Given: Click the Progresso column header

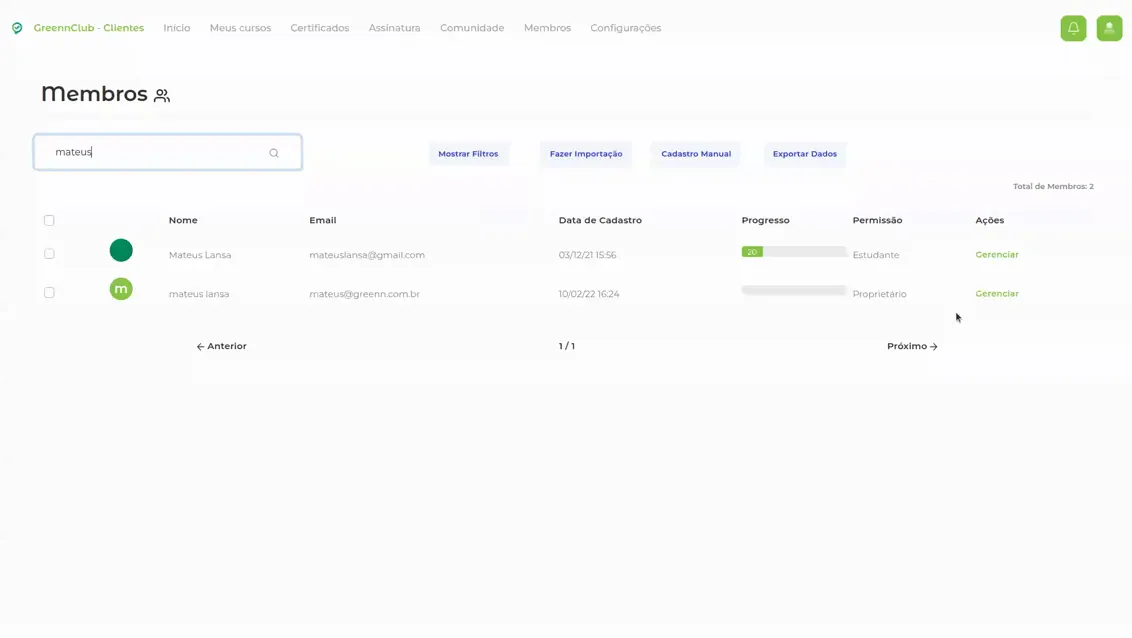Looking at the screenshot, I should (765, 220).
